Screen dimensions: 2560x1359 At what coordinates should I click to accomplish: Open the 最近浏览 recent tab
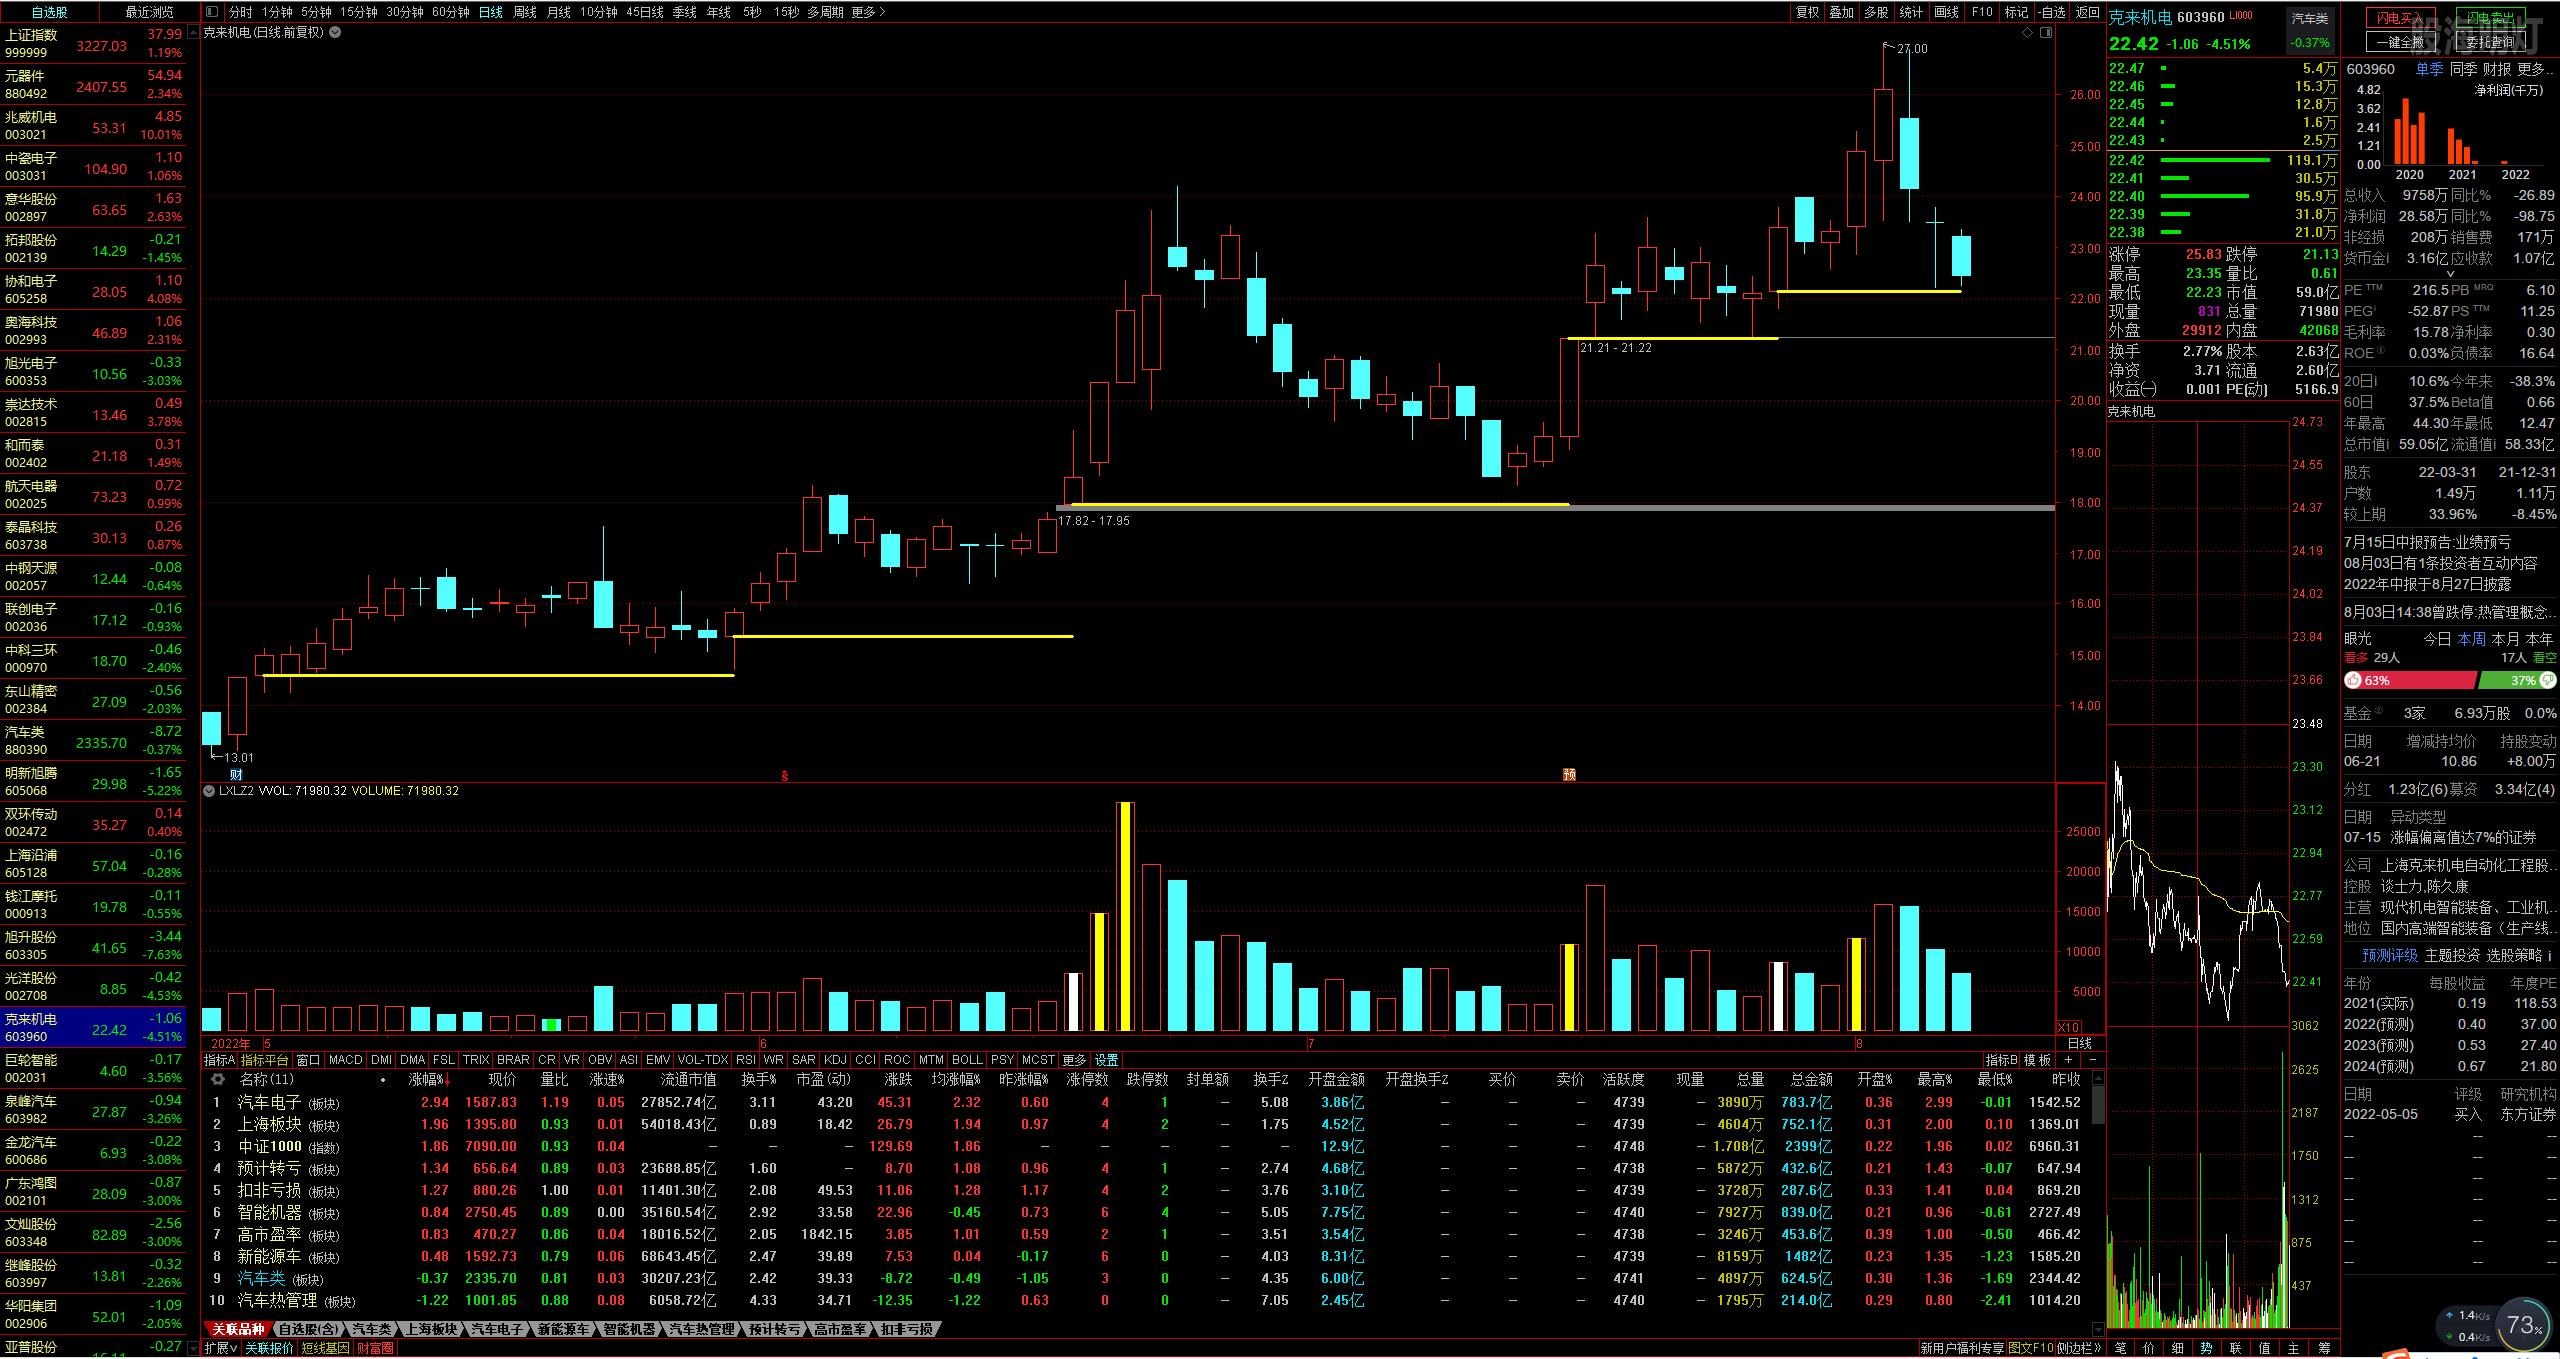pos(149,12)
